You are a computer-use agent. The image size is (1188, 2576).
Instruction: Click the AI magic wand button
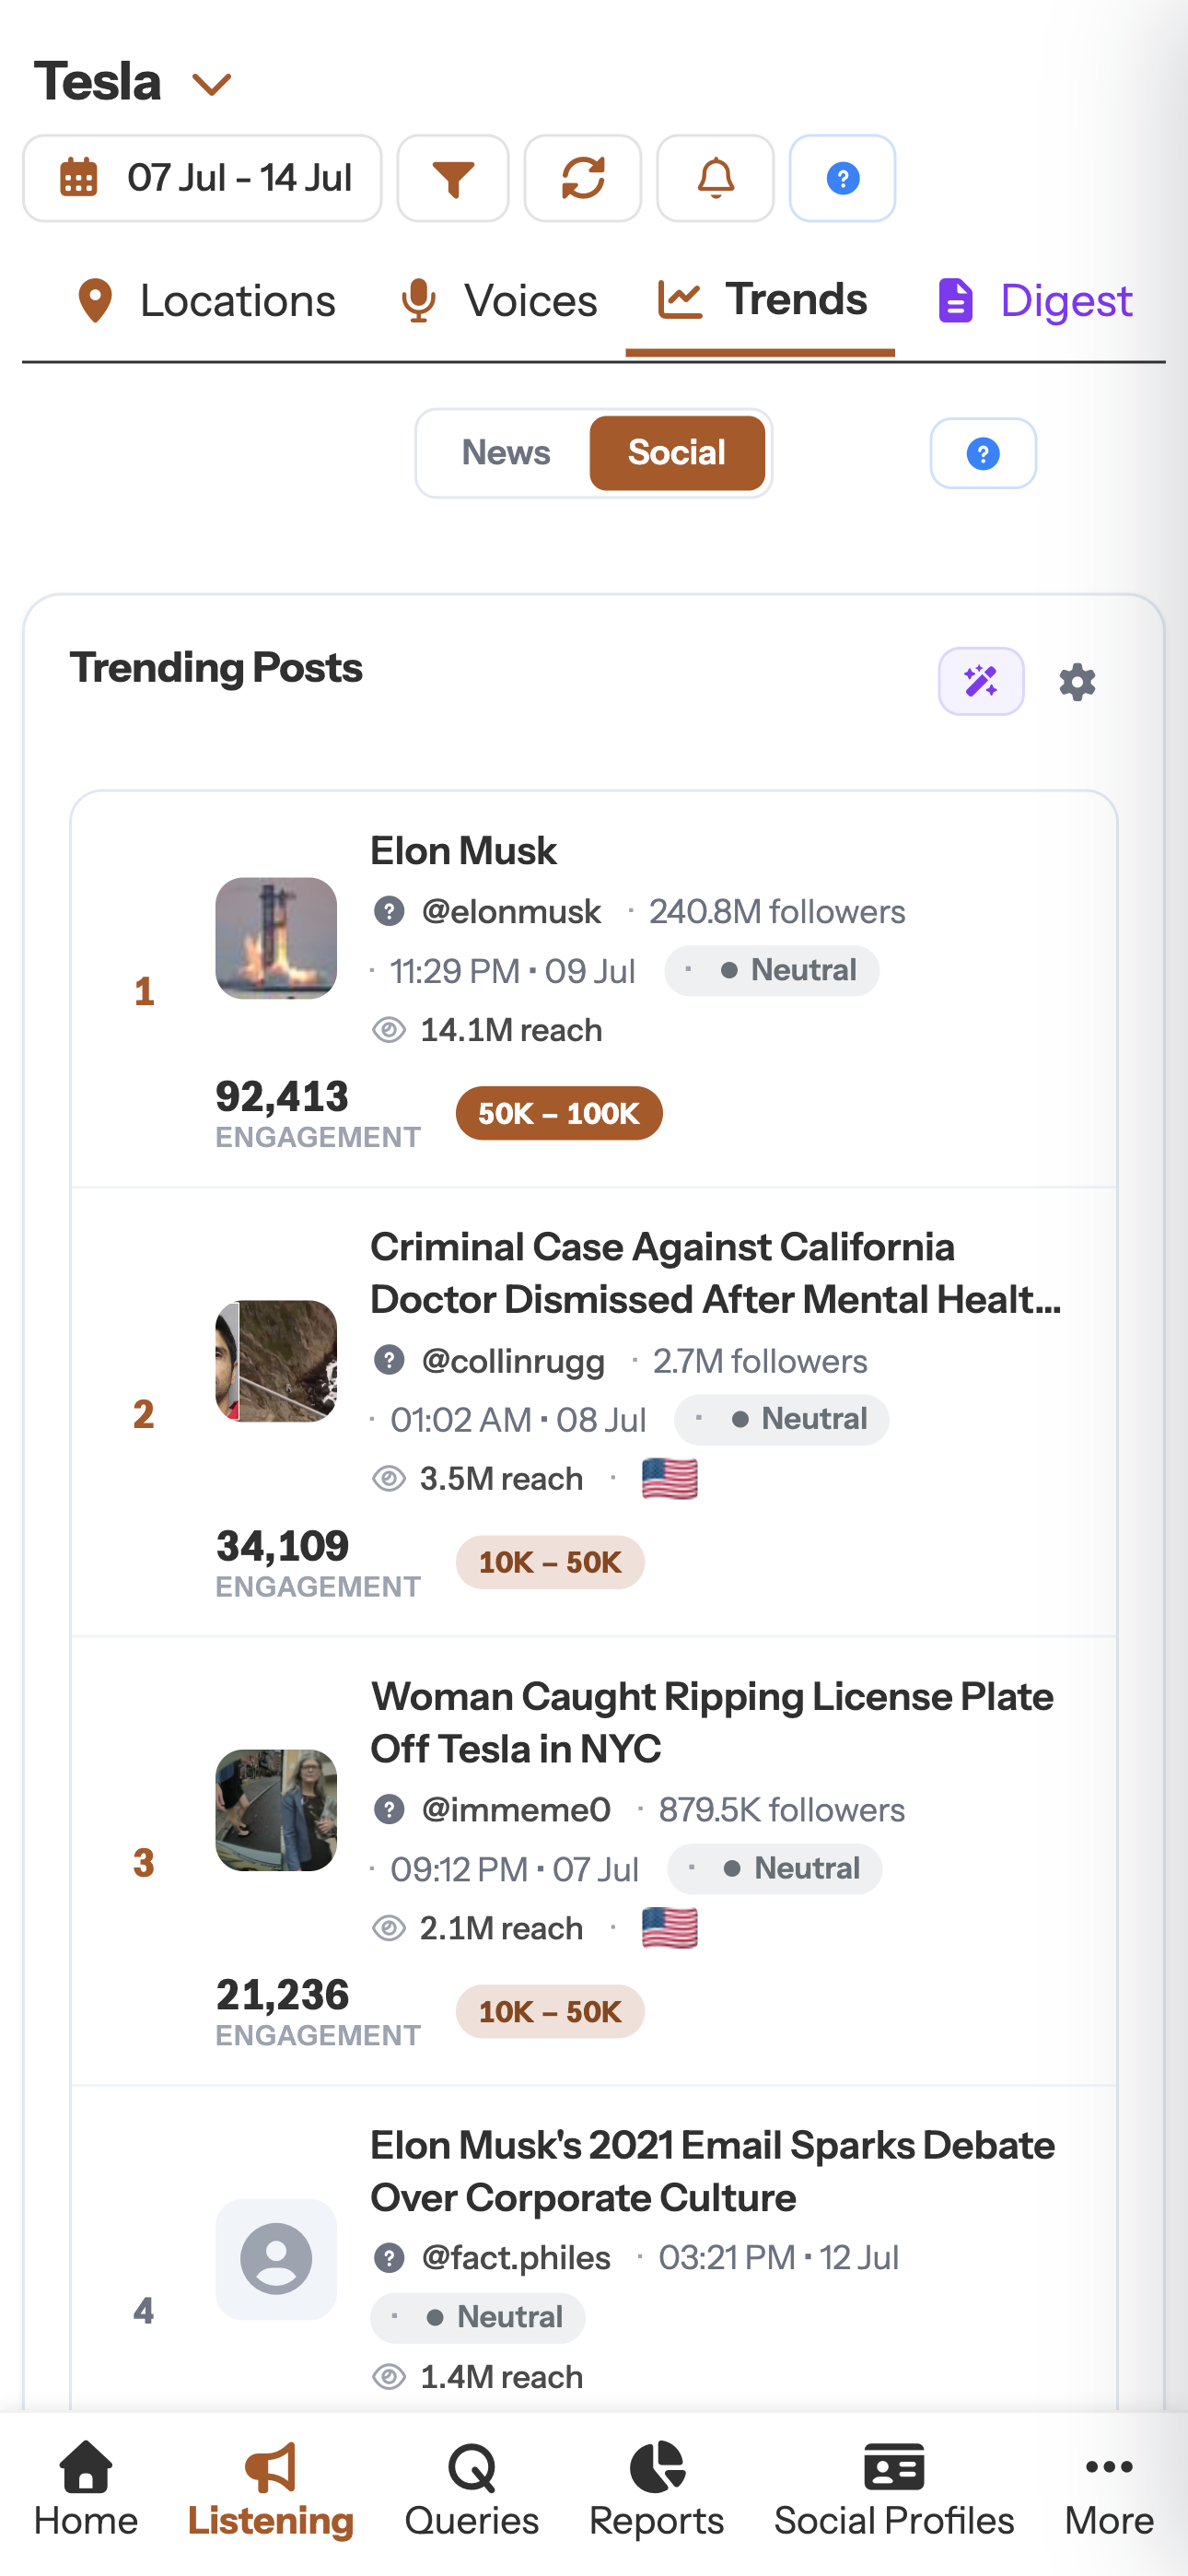pyautogui.click(x=981, y=682)
